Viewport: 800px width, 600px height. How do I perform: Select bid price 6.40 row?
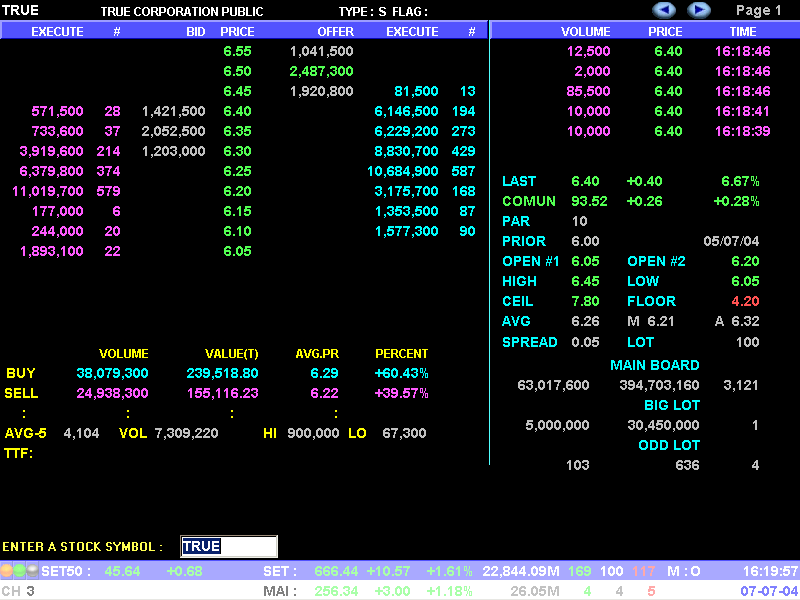pyautogui.click(x=237, y=111)
